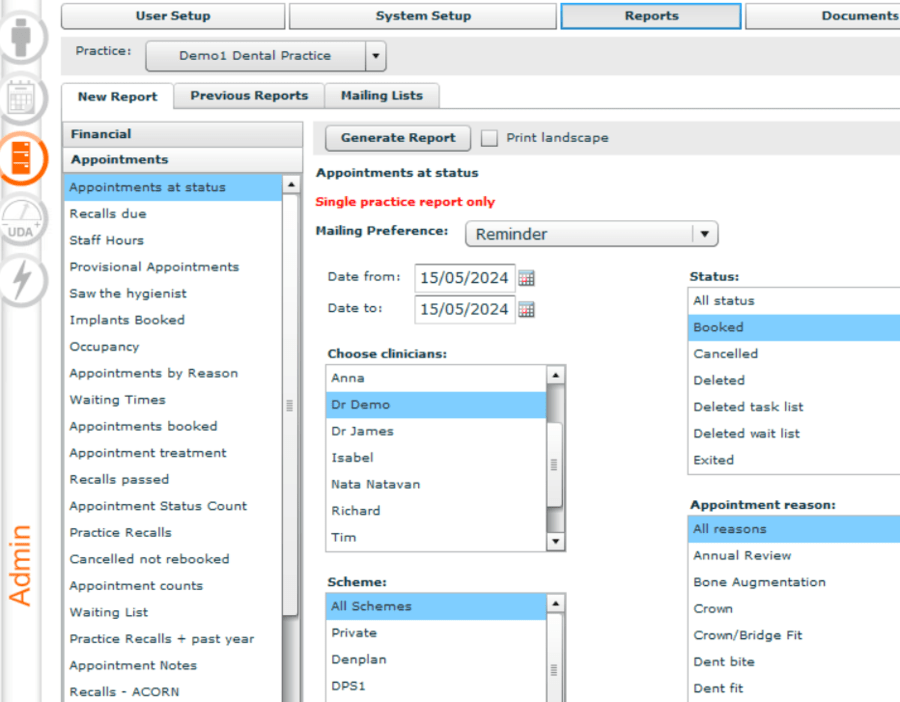Click inside the Date from field

[x=464, y=278]
